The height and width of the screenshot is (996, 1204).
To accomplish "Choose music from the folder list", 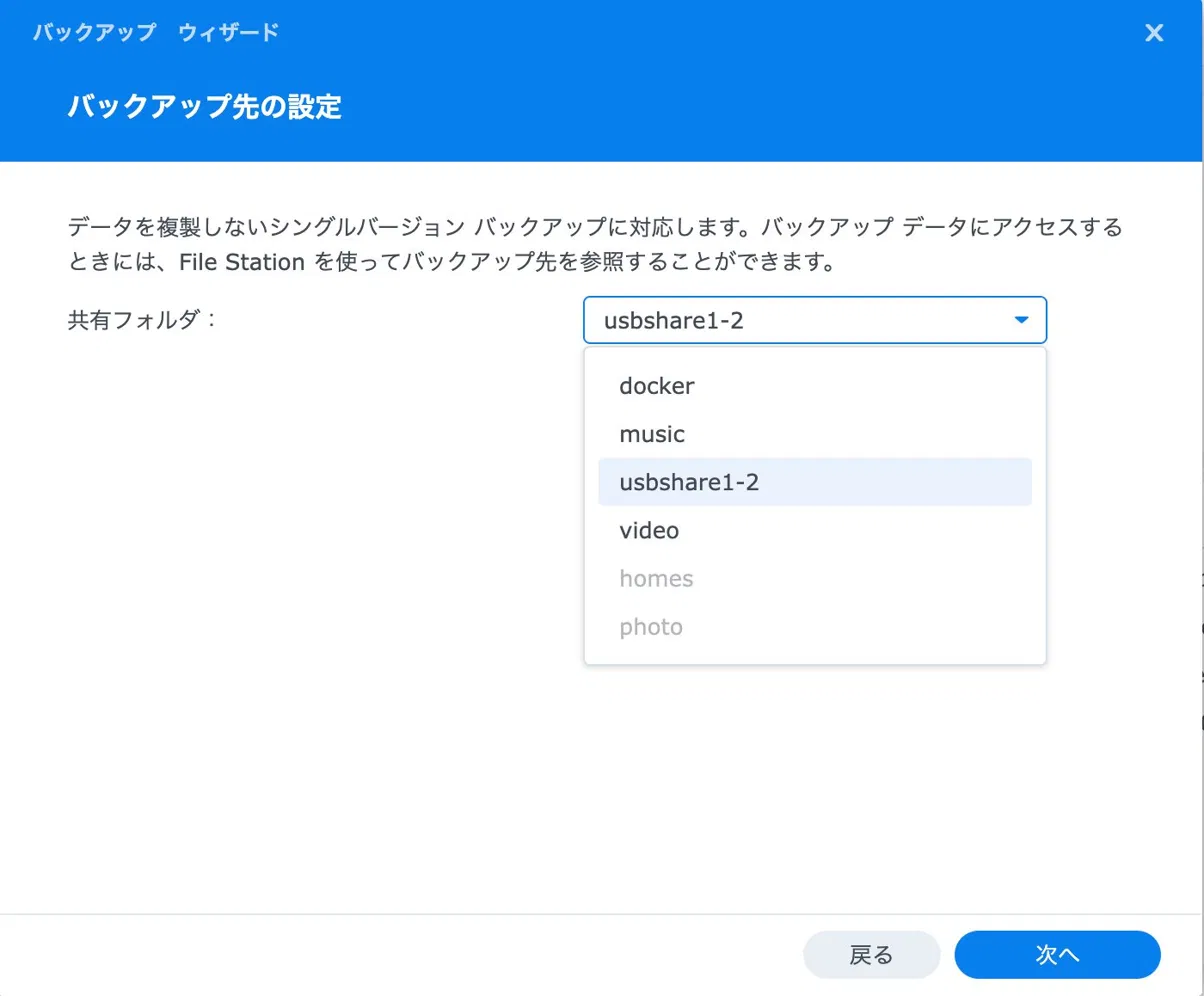I will (815, 434).
